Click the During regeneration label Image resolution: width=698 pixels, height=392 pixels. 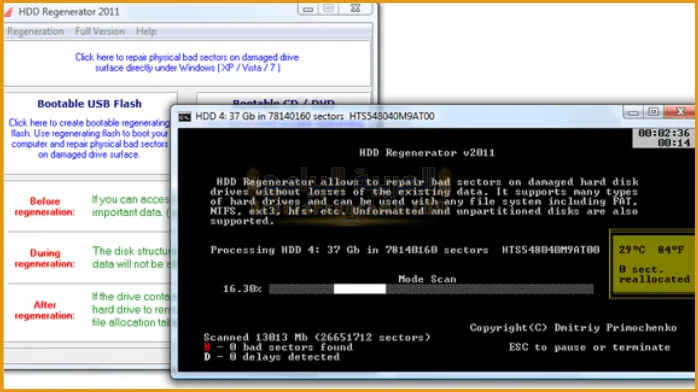pos(45,258)
